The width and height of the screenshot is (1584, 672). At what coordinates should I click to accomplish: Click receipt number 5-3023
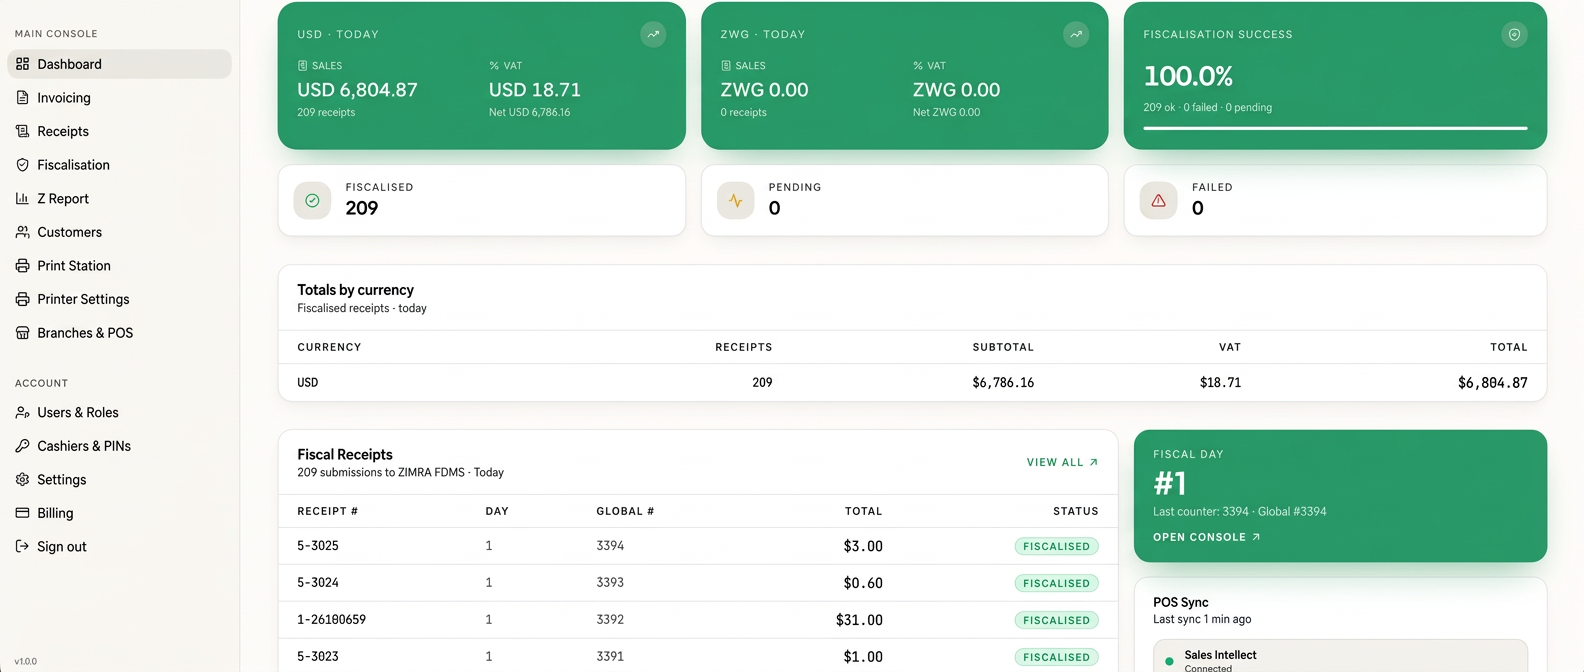[x=318, y=657]
